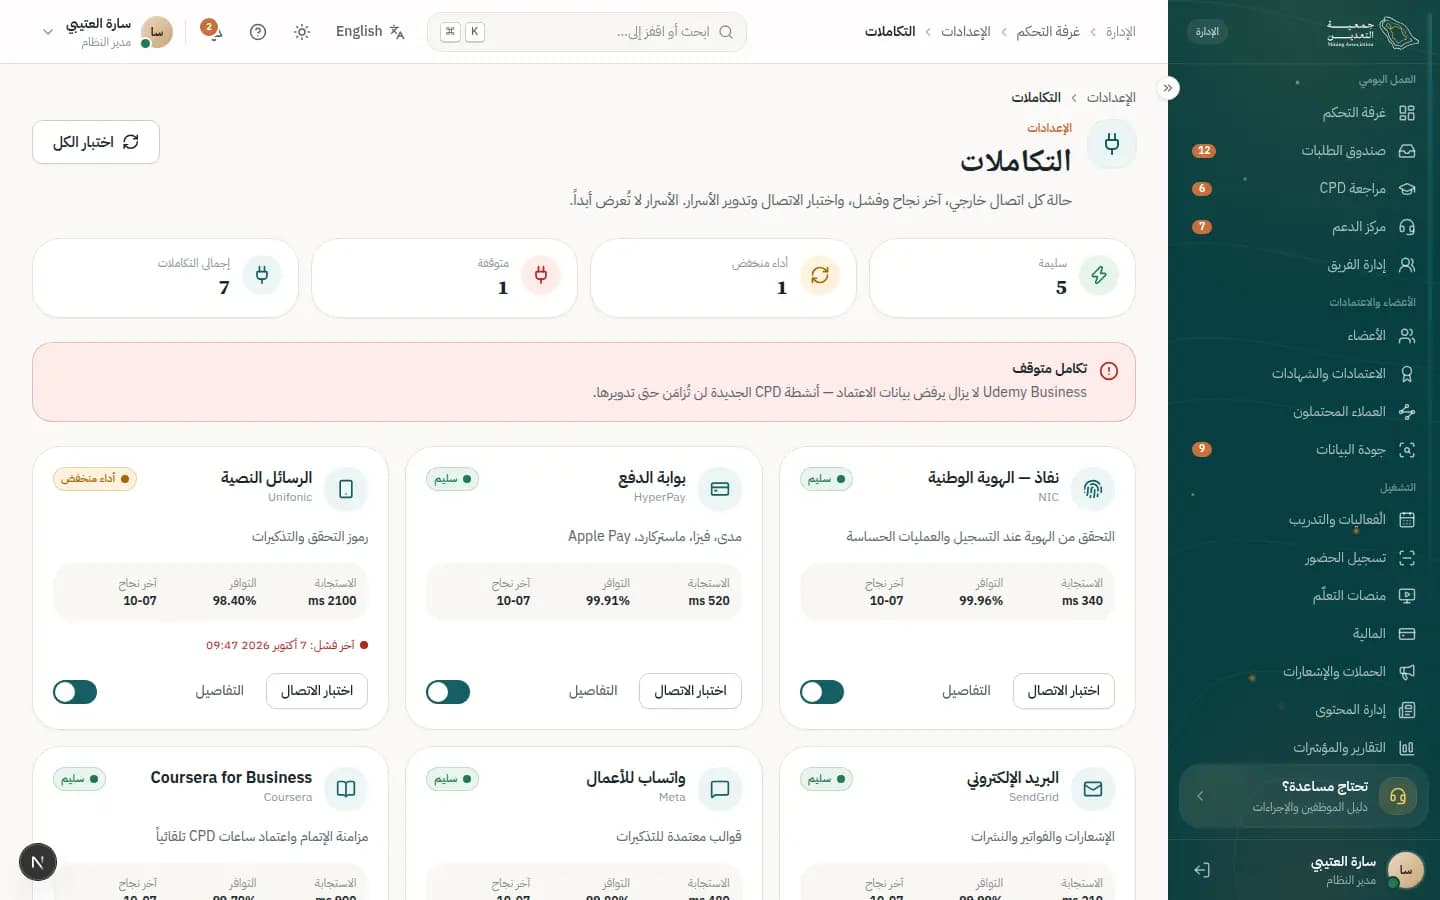
Task: Test connection for بوابة الدفع
Action: point(690,691)
